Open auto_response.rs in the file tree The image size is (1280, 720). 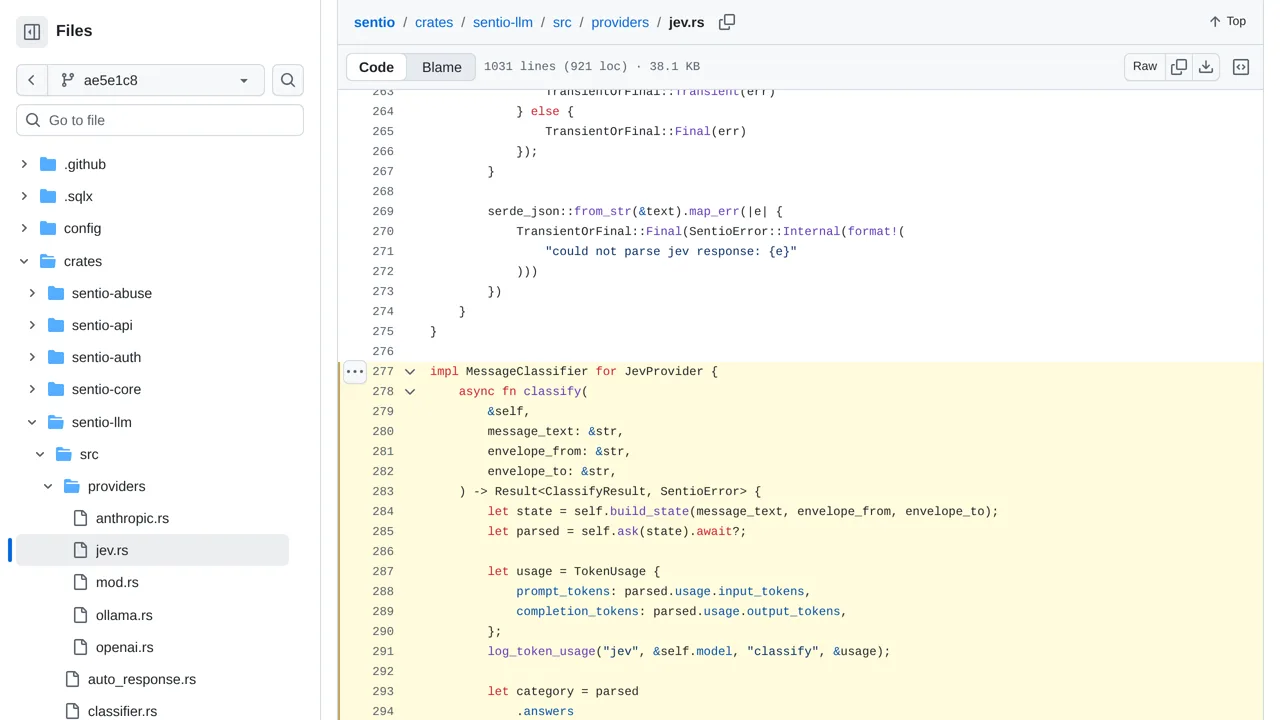click(x=142, y=679)
